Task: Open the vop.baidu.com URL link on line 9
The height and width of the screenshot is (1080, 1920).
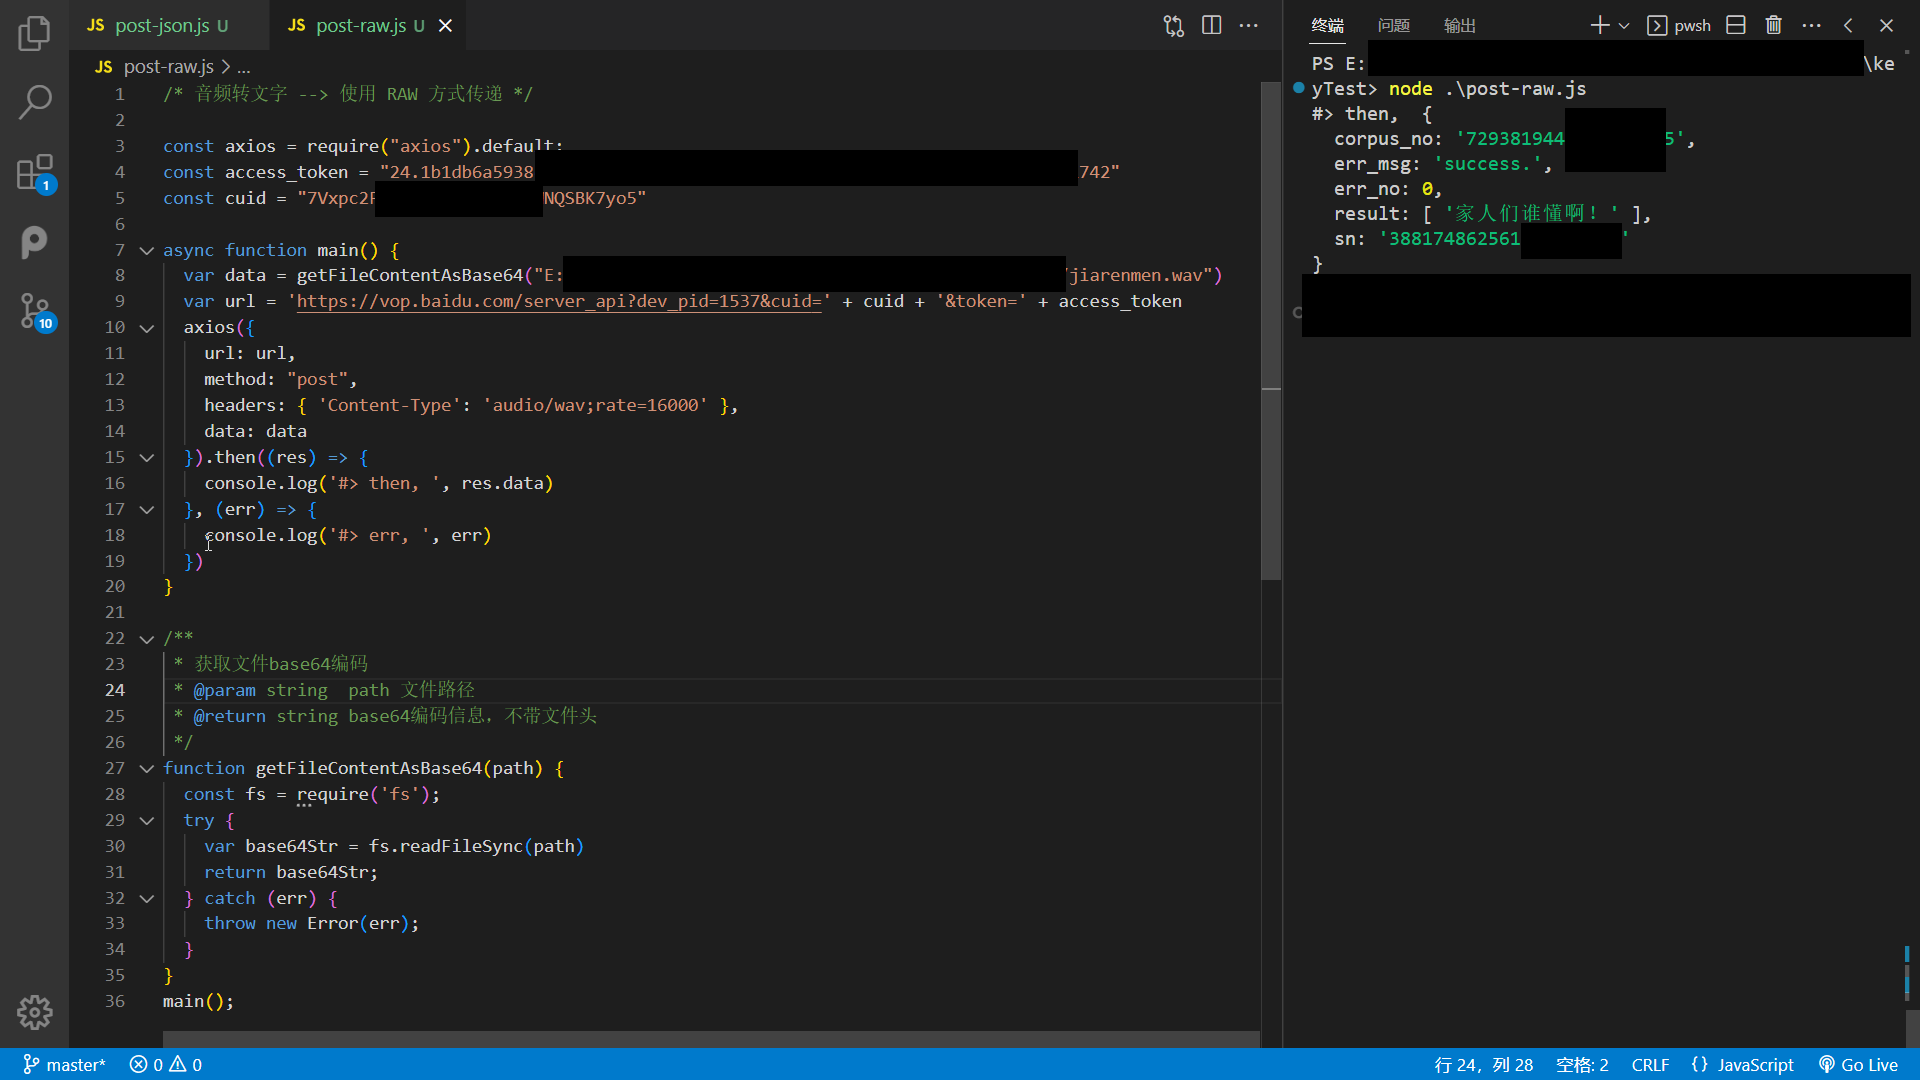Action: point(559,301)
